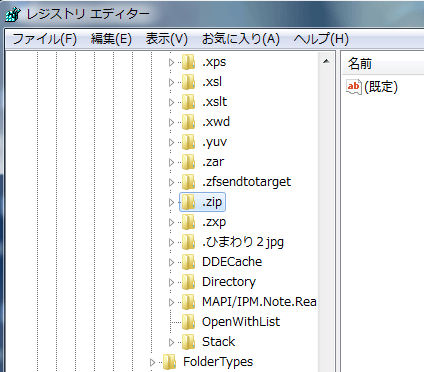This screenshot has width=424, height=372.
Task: Select the .zfsendtotarget registry key label
Action: click(x=246, y=182)
